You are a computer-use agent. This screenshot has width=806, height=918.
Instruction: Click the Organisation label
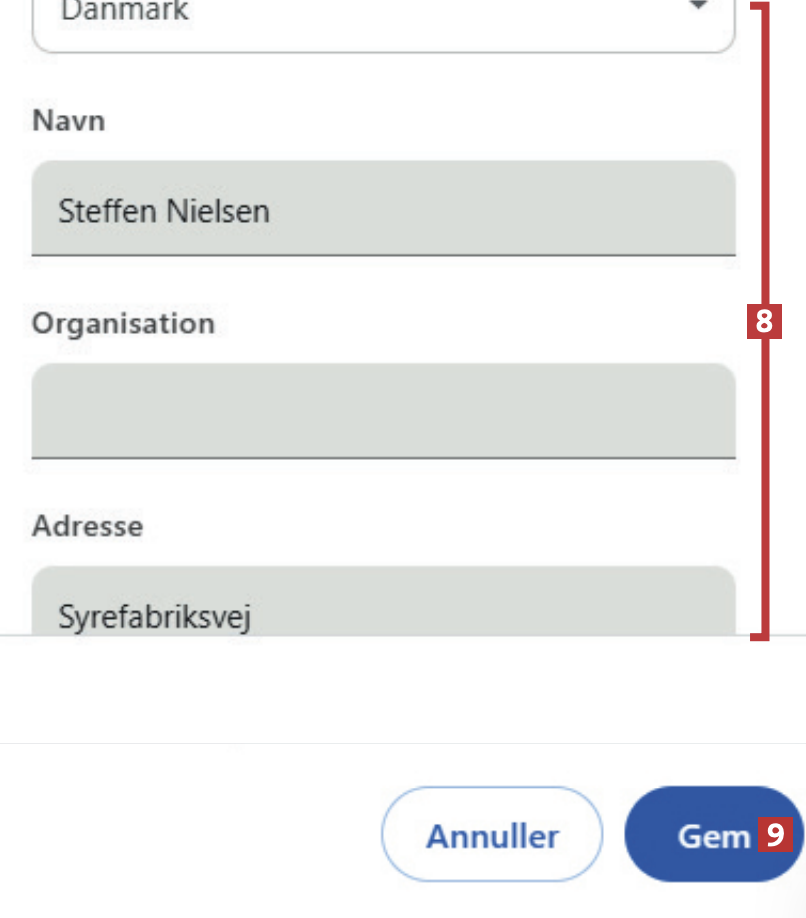[123, 323]
